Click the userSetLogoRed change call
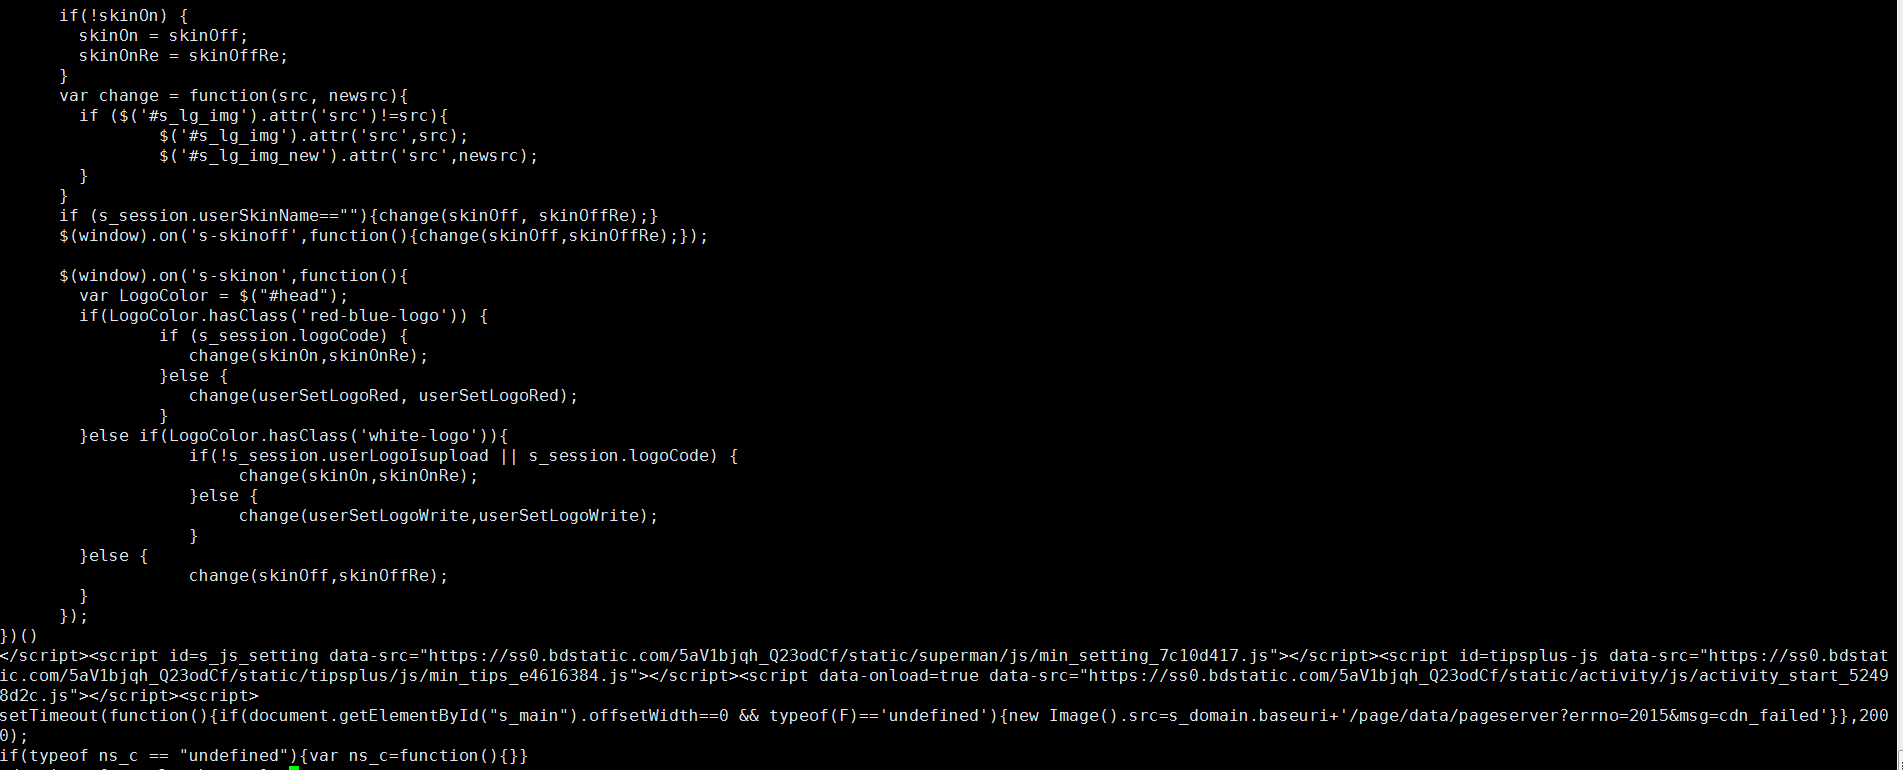Image resolution: width=1903 pixels, height=770 pixels. (383, 396)
